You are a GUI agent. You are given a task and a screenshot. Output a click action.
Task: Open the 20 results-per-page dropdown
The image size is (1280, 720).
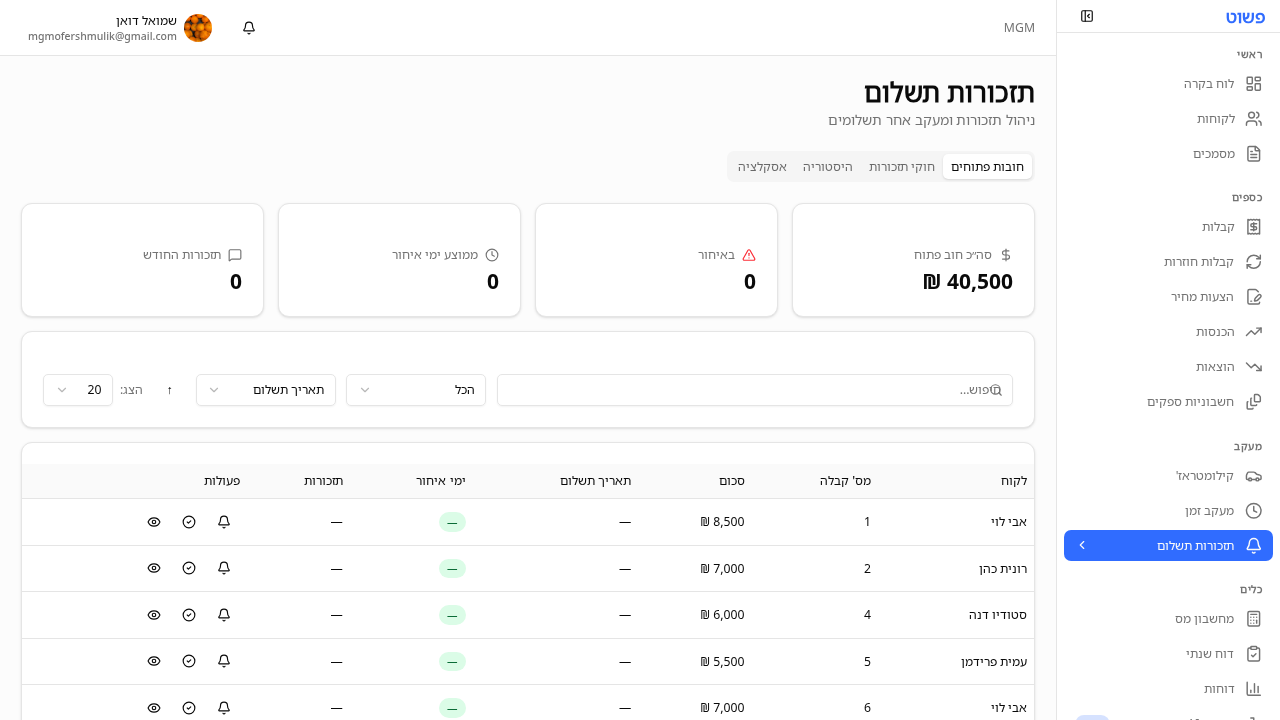[x=78, y=390]
